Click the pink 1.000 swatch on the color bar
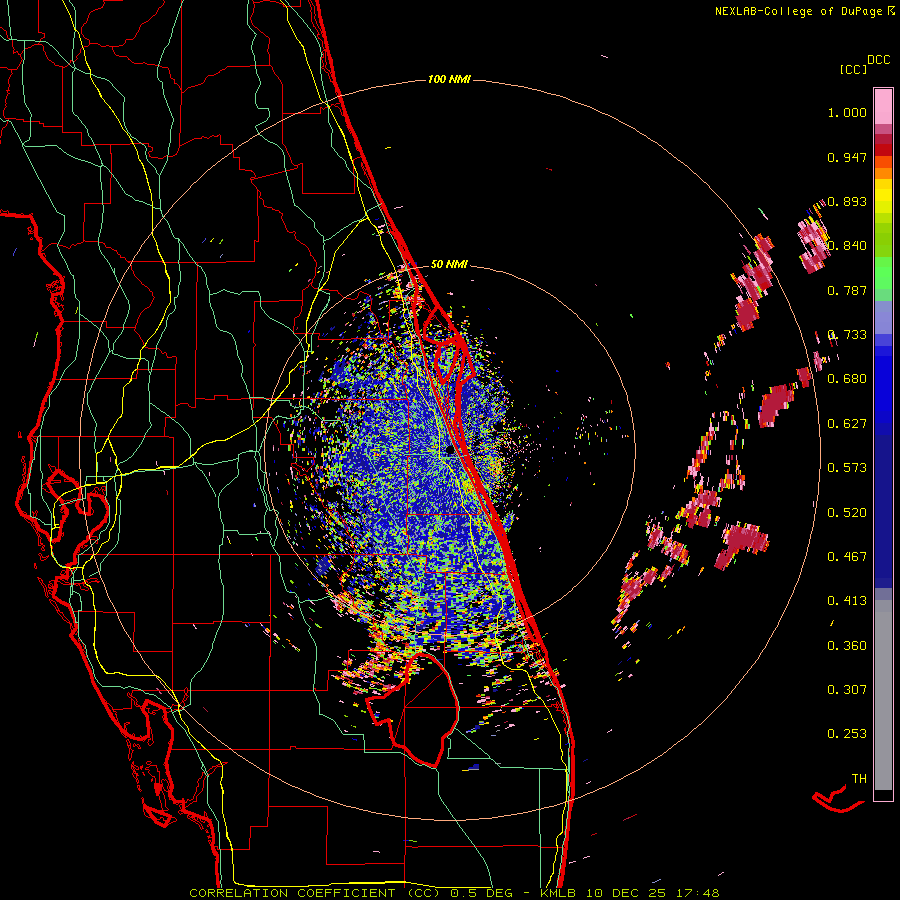This screenshot has width=900, height=900. click(x=883, y=107)
